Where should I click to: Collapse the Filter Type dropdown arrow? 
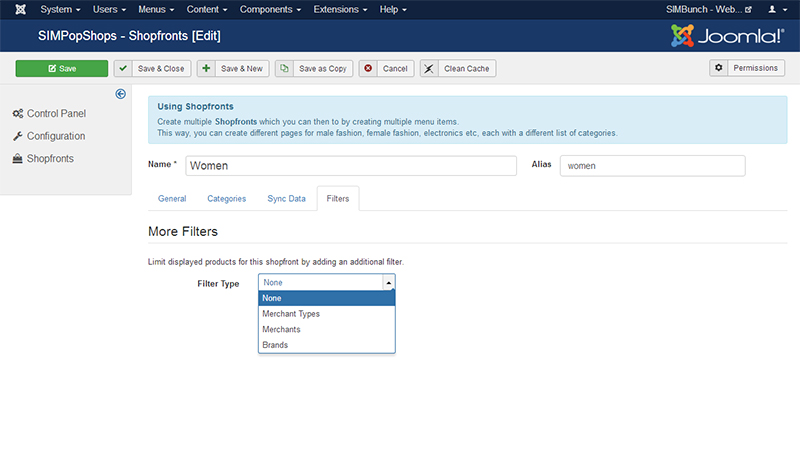[389, 282]
